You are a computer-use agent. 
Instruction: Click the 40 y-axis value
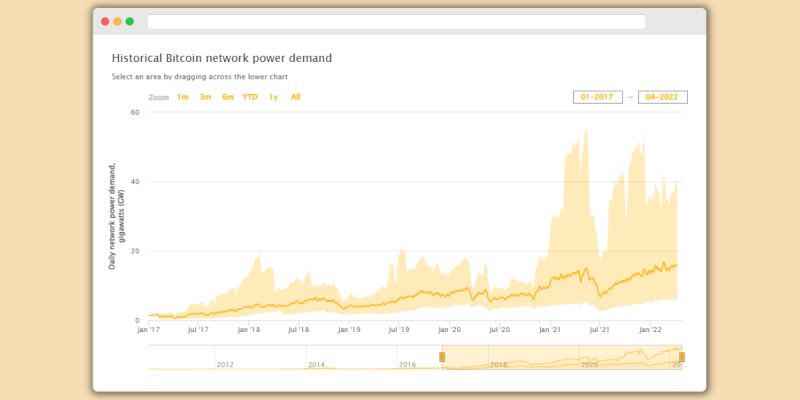pyautogui.click(x=135, y=182)
